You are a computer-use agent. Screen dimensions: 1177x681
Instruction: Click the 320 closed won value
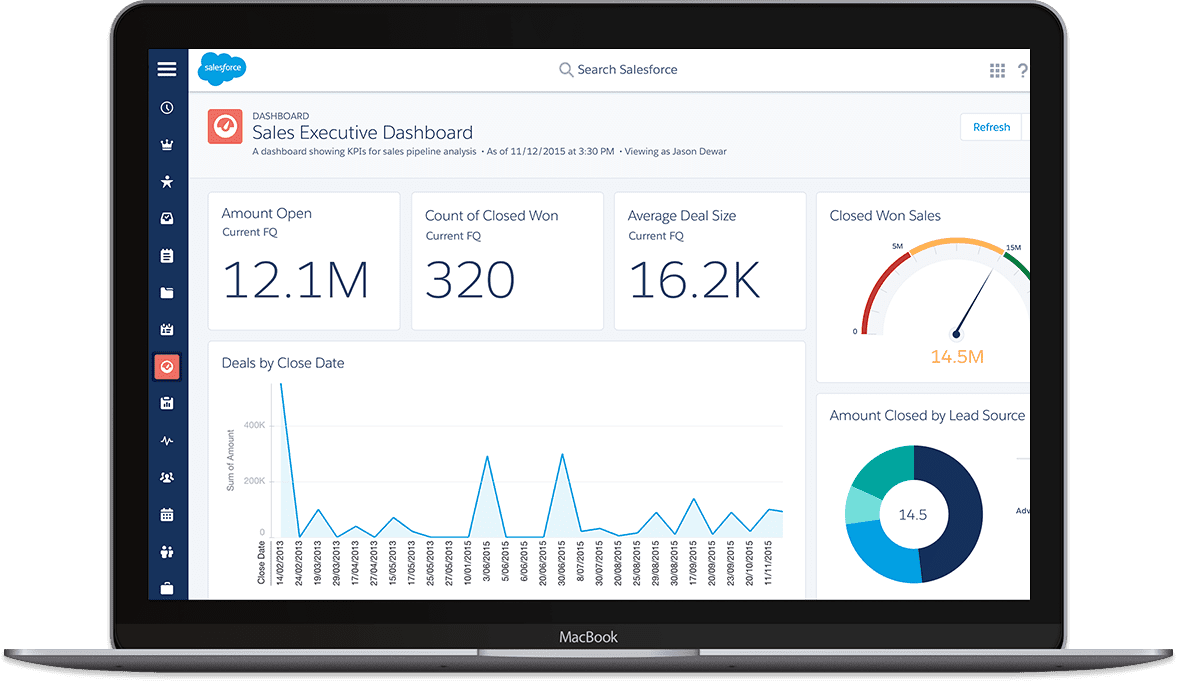[470, 280]
